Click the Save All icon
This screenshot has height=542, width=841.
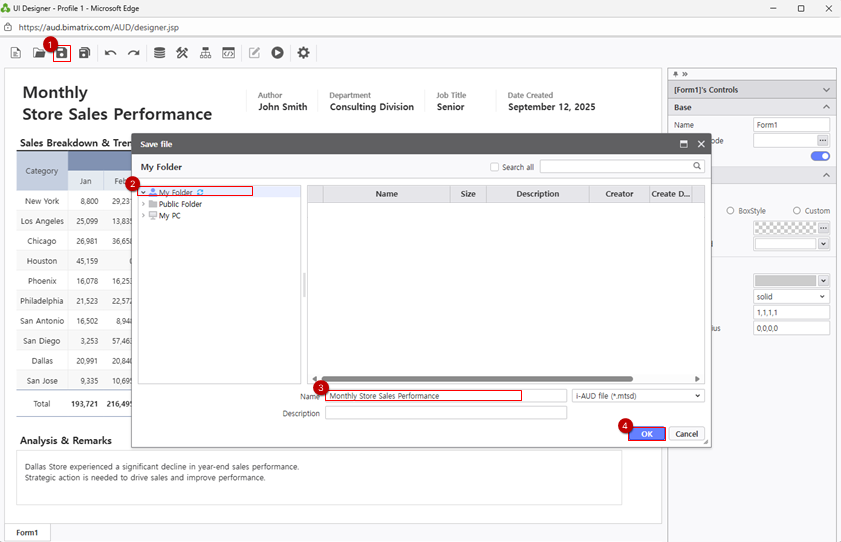point(85,53)
